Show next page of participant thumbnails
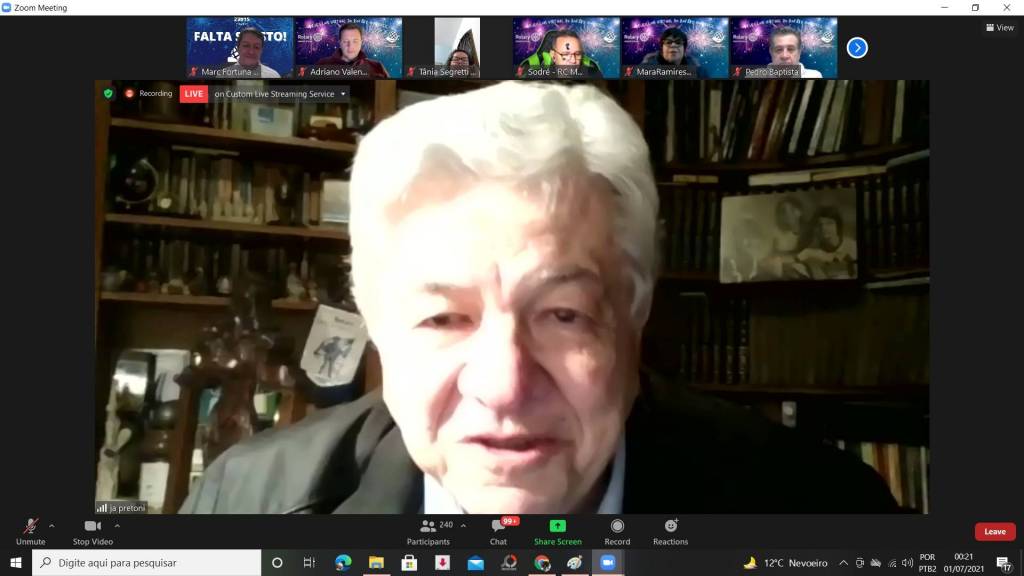 point(857,47)
